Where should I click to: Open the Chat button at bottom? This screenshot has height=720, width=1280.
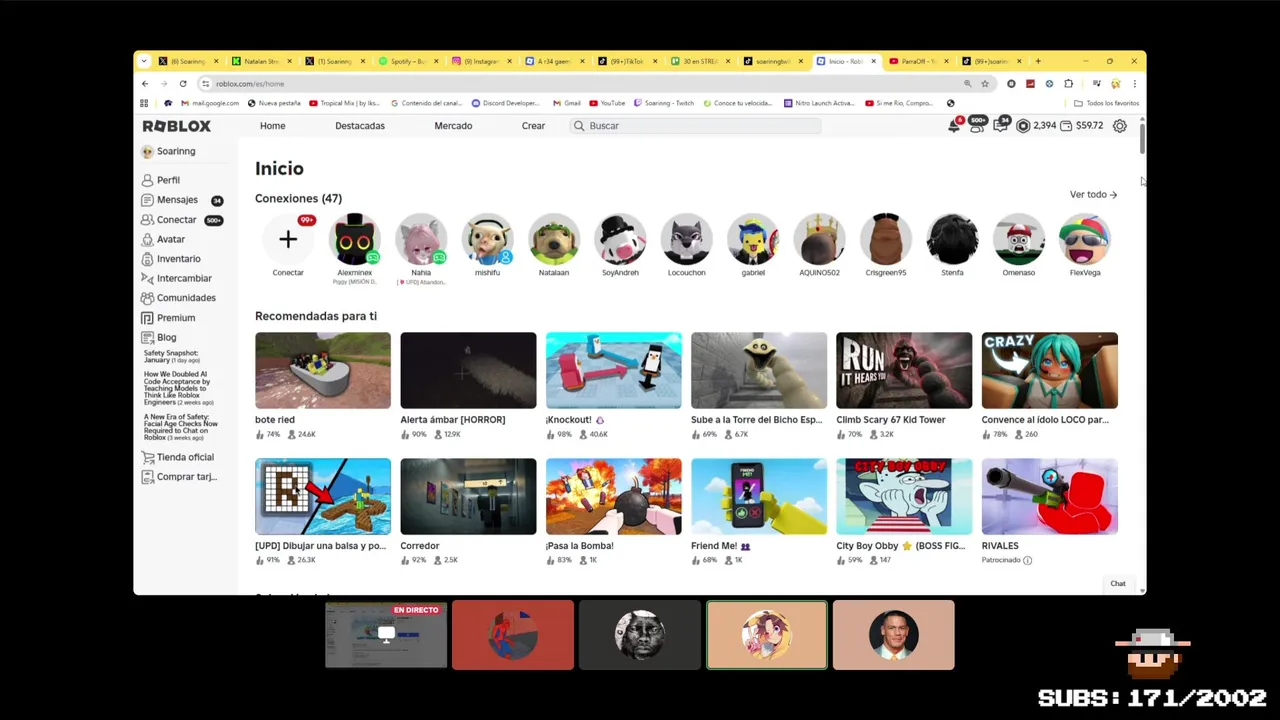click(1118, 584)
